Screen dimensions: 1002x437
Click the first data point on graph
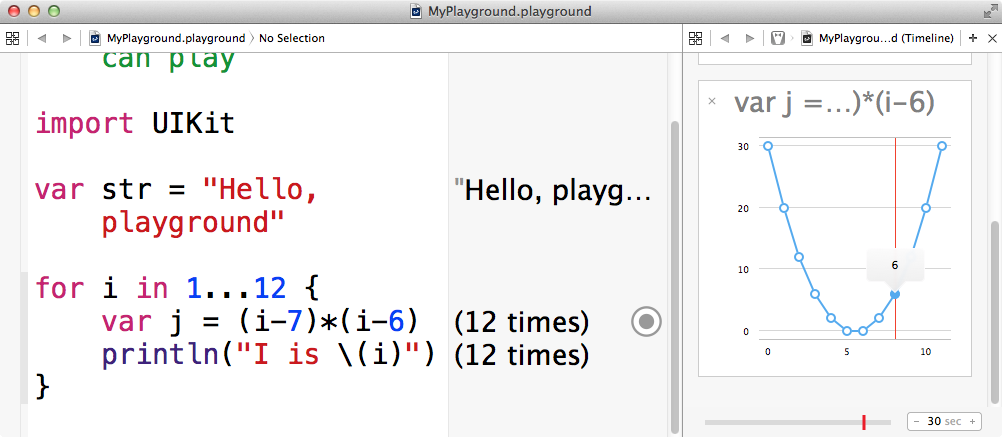tap(768, 146)
